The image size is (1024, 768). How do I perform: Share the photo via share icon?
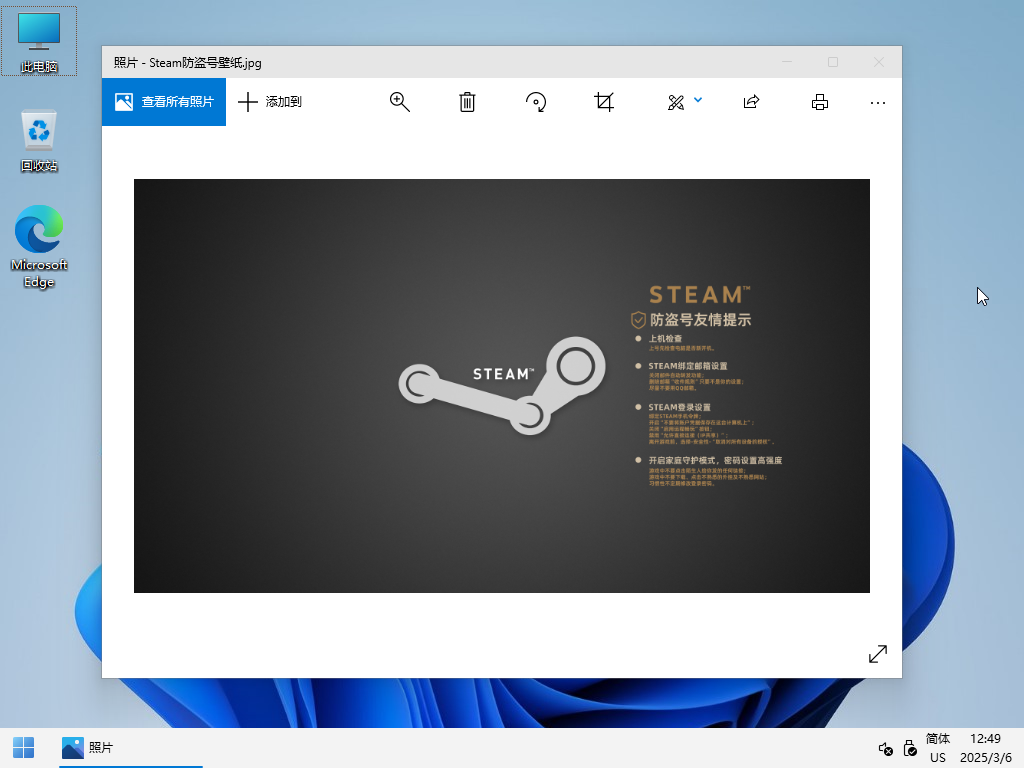tap(751, 102)
